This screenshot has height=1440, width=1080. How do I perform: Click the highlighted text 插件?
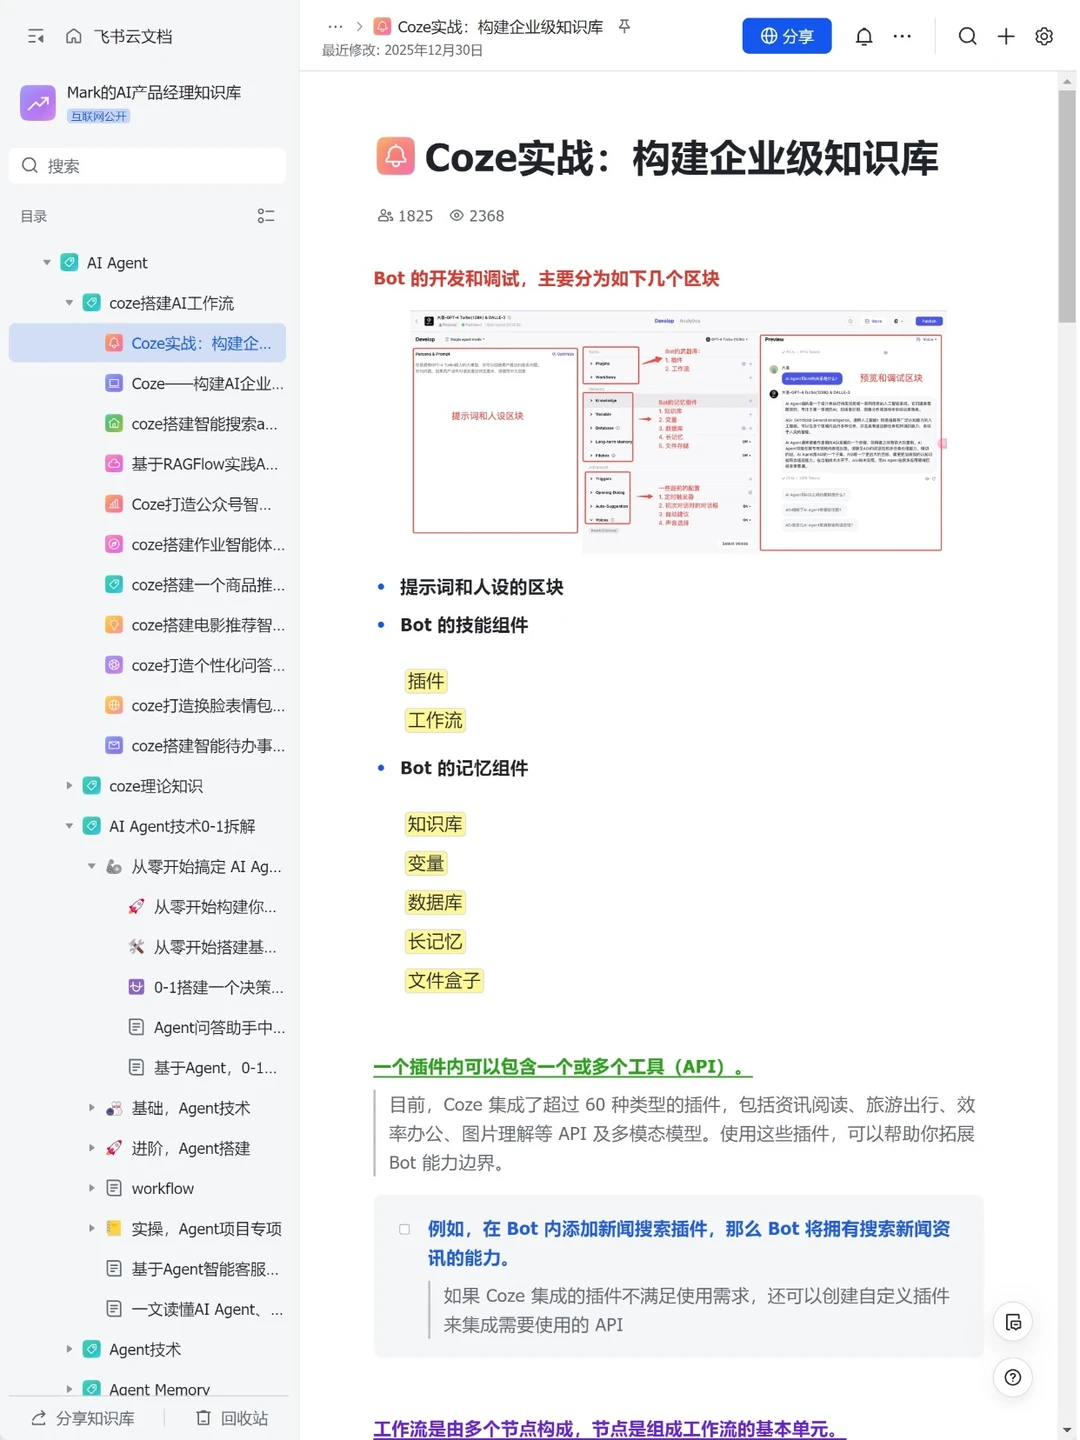(x=425, y=681)
